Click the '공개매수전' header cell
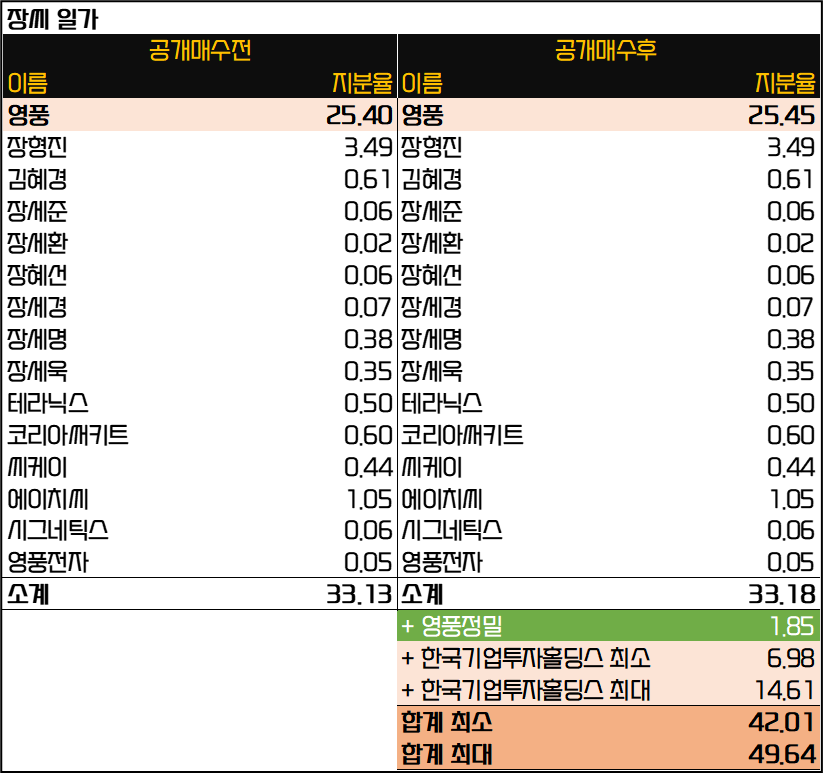Screen dimensions: 823x773 pos(200,50)
